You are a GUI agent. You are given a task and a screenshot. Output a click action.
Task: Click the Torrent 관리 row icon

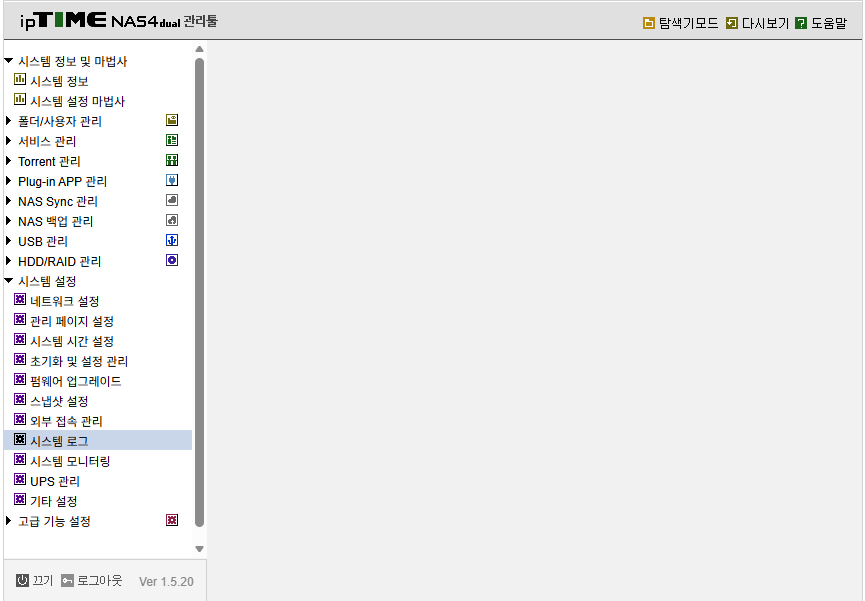pos(172,160)
